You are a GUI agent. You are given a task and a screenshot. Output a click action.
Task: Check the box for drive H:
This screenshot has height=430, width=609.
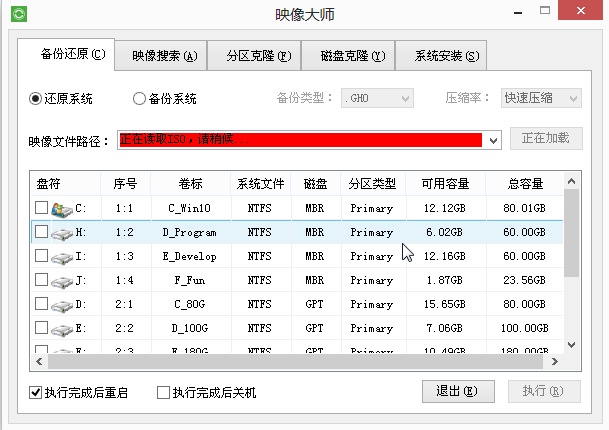[x=42, y=232]
